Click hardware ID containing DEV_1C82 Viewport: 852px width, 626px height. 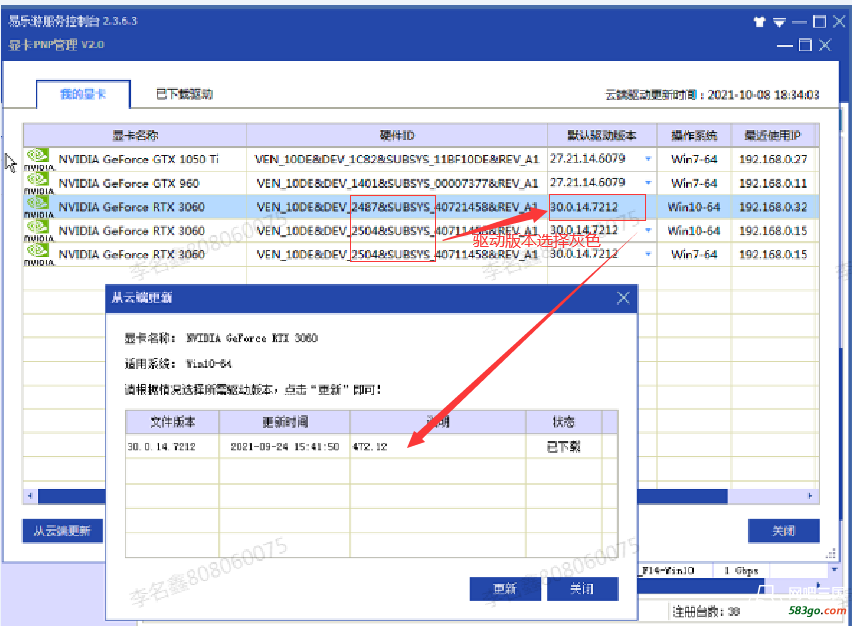tap(397, 159)
